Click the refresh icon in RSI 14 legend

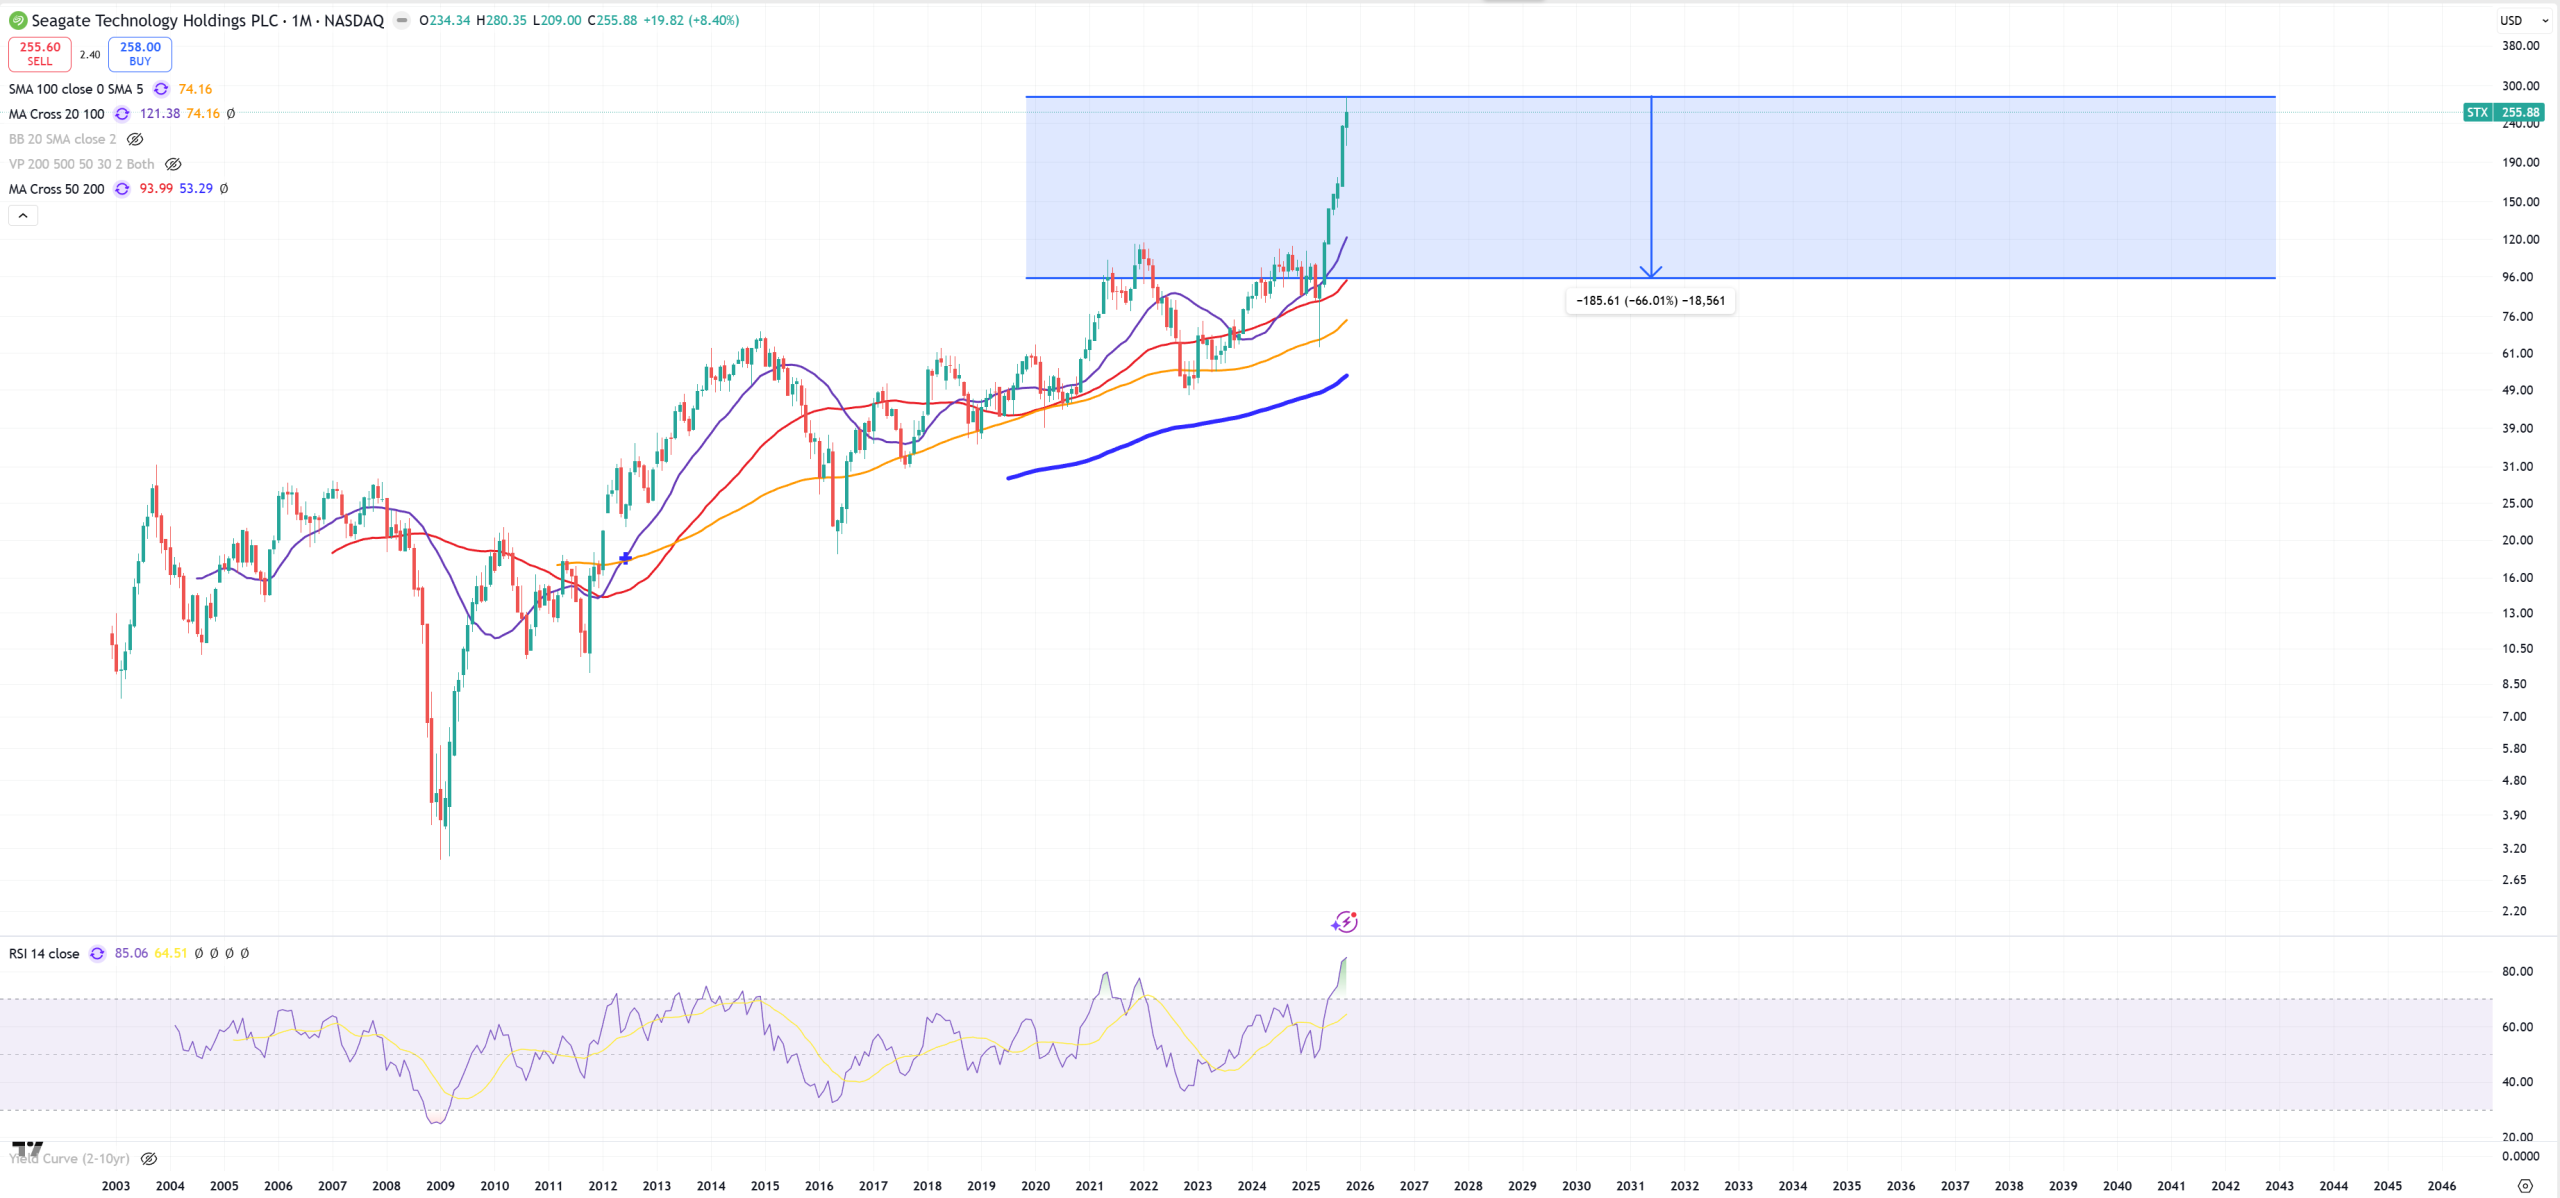pyautogui.click(x=97, y=954)
